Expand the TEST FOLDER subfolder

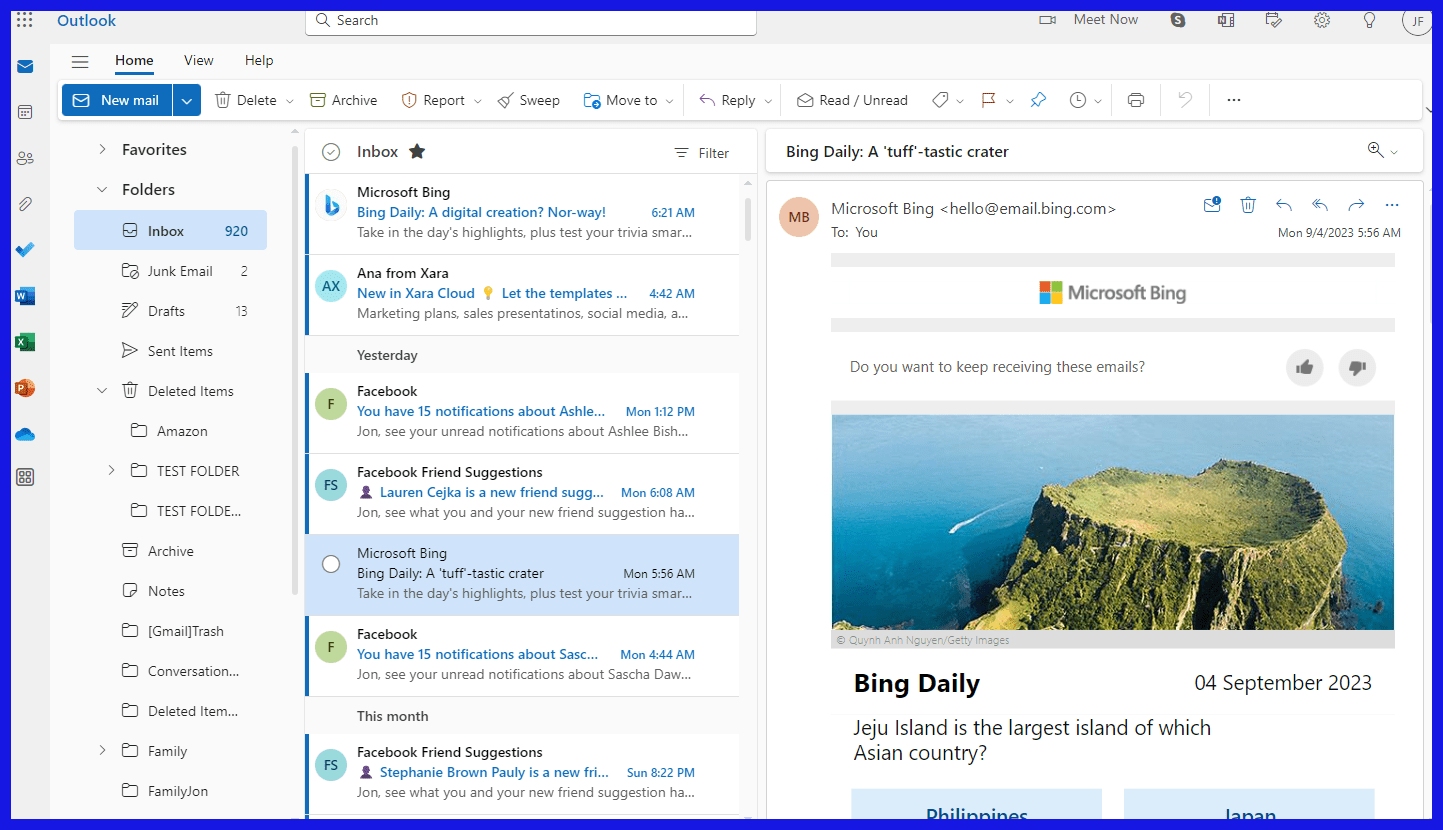tap(112, 470)
